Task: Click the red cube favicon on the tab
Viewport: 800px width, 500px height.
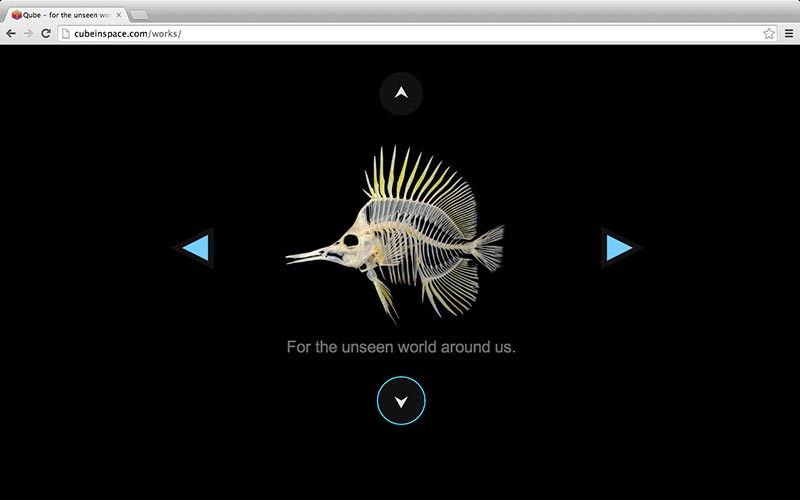Action: coord(16,15)
